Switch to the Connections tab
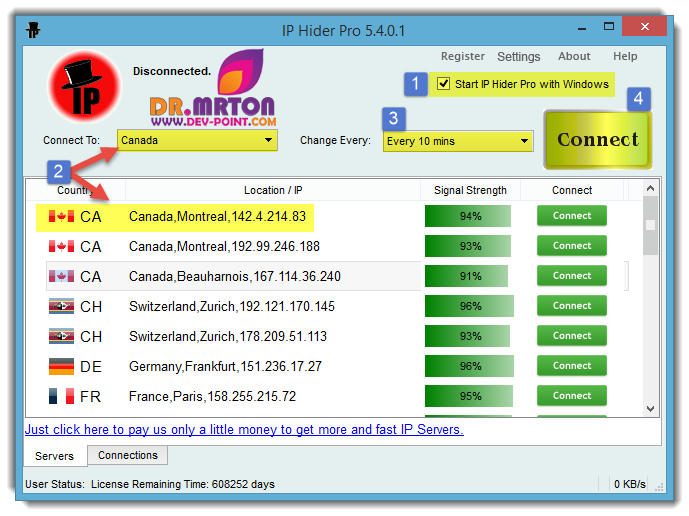This screenshot has height=516, width=689. (128, 455)
